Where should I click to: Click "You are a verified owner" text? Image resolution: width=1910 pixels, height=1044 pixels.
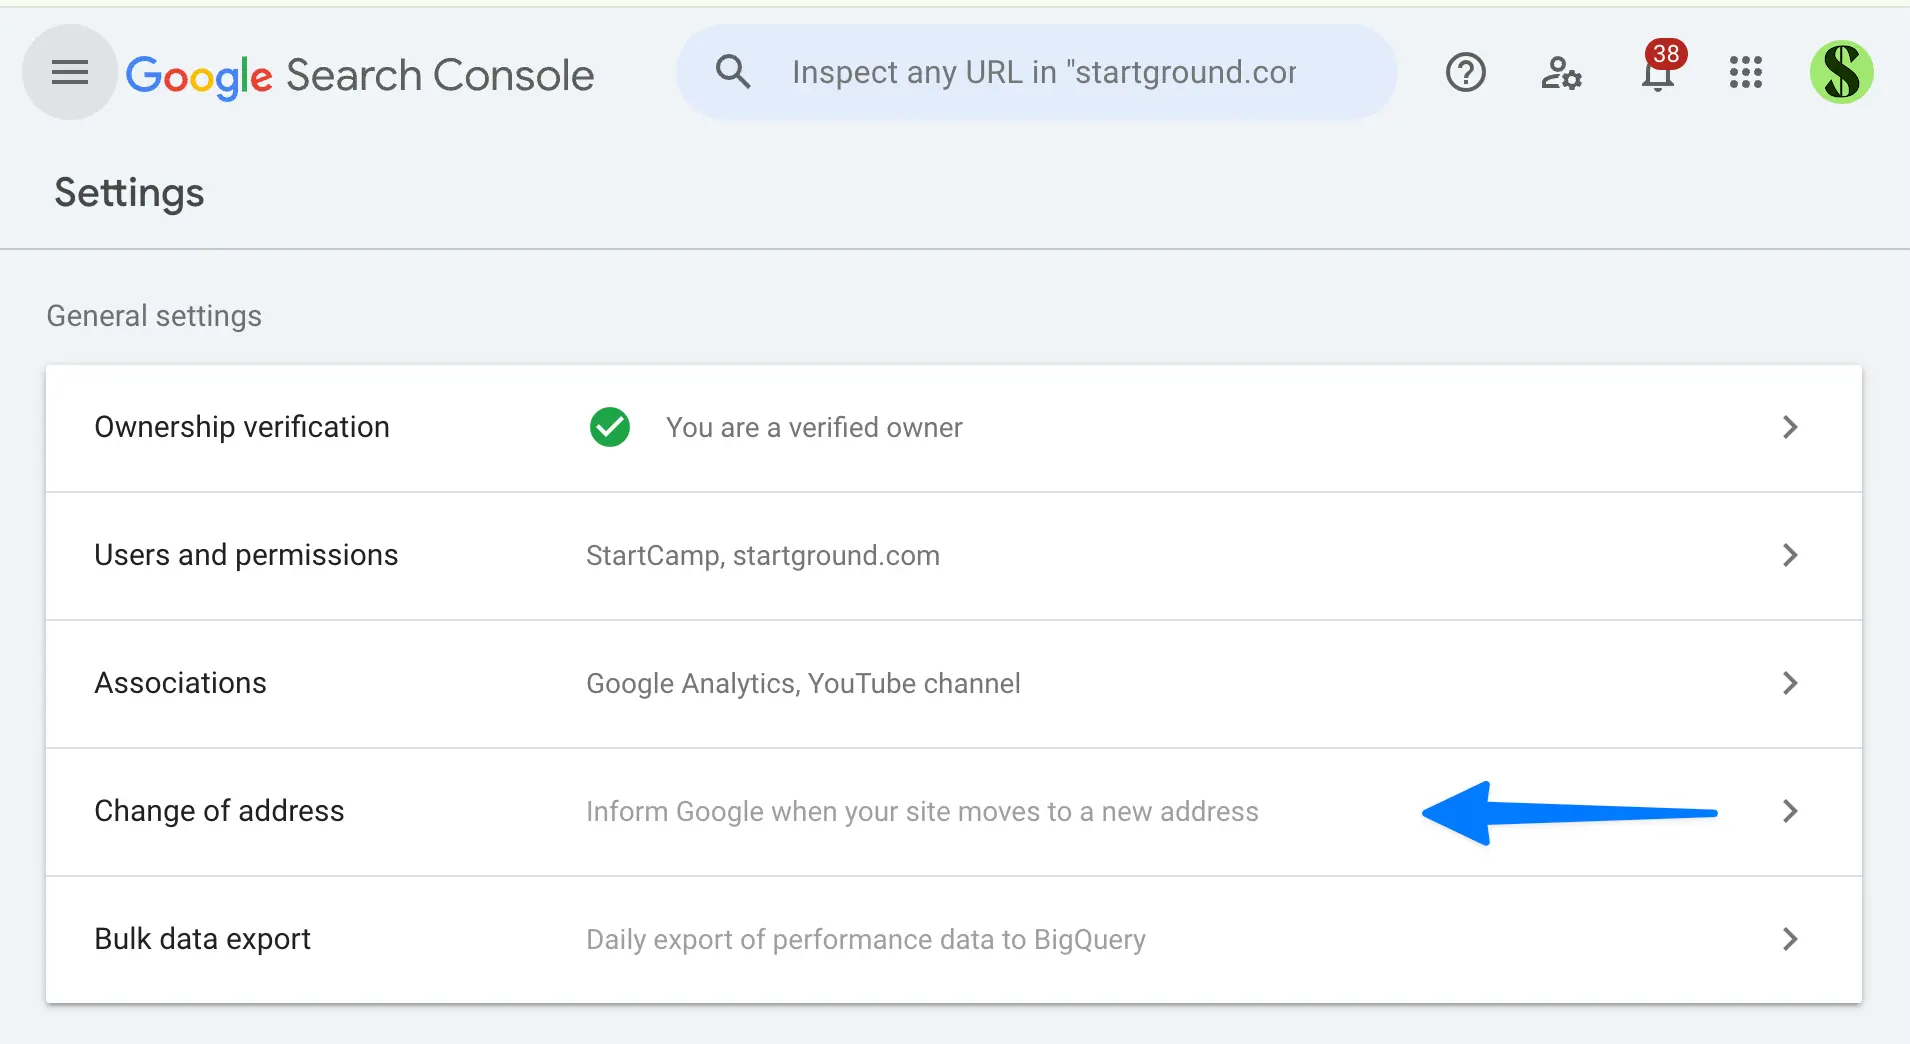[x=815, y=428]
